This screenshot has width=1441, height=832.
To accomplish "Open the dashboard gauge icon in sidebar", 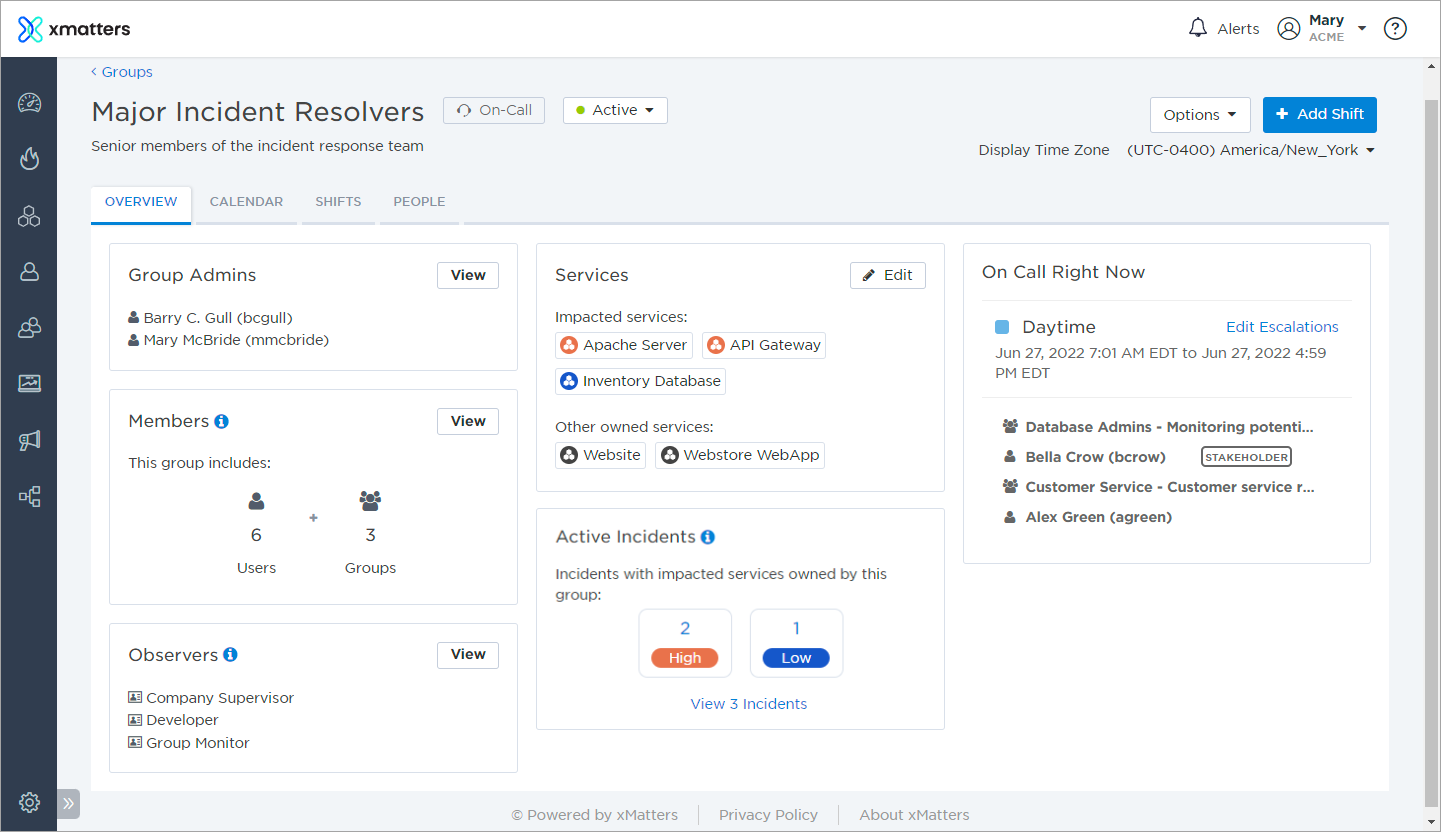I will (x=29, y=103).
